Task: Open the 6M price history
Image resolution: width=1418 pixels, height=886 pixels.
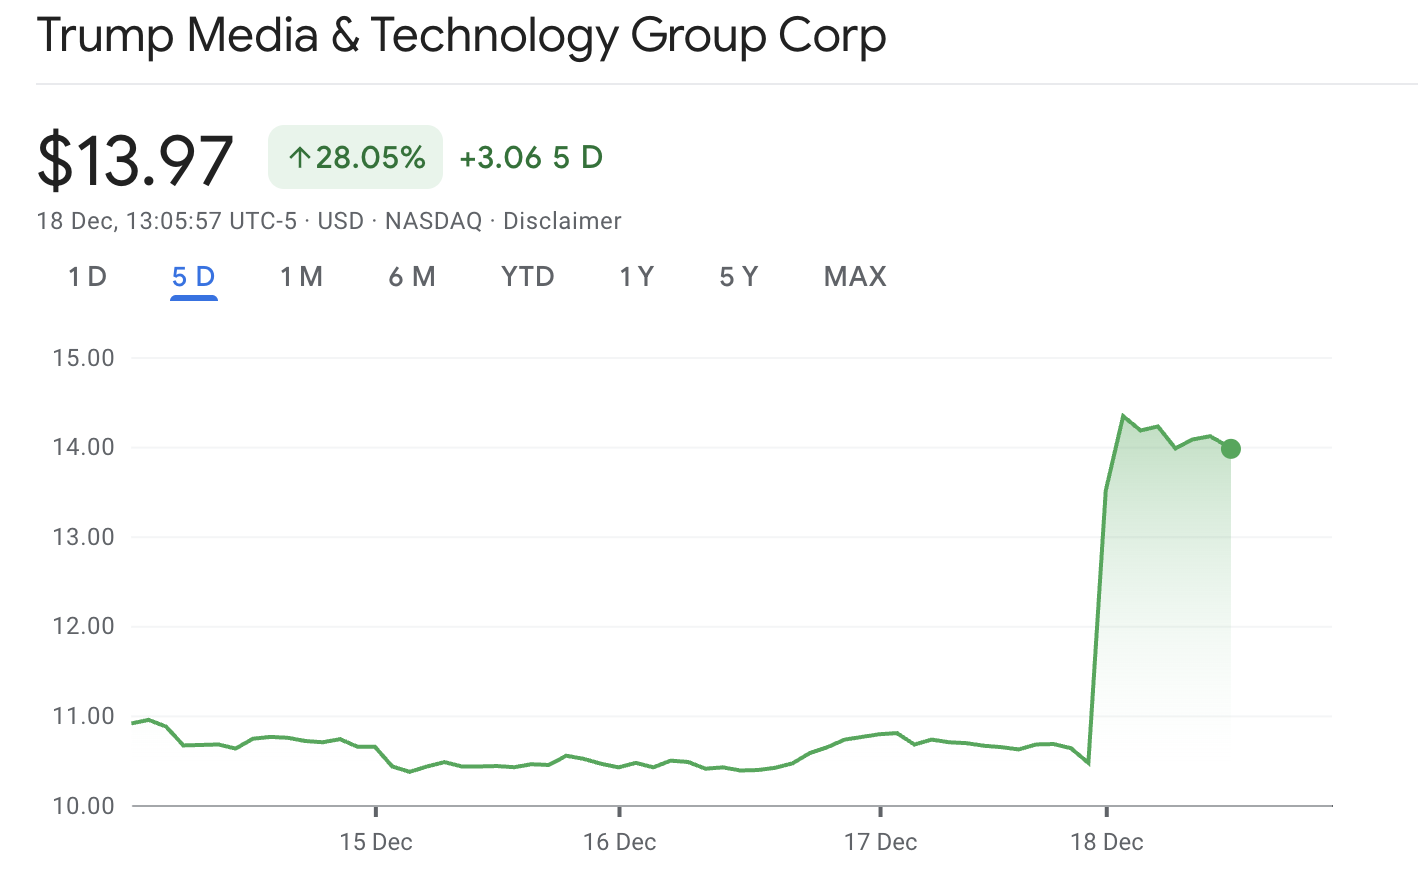Action: (x=412, y=277)
